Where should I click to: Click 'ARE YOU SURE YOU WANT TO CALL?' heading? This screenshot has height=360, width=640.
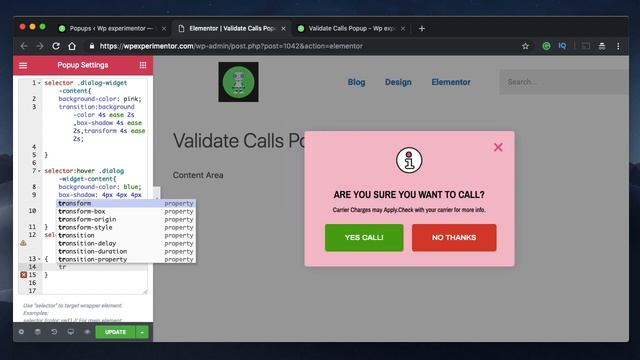pos(409,195)
